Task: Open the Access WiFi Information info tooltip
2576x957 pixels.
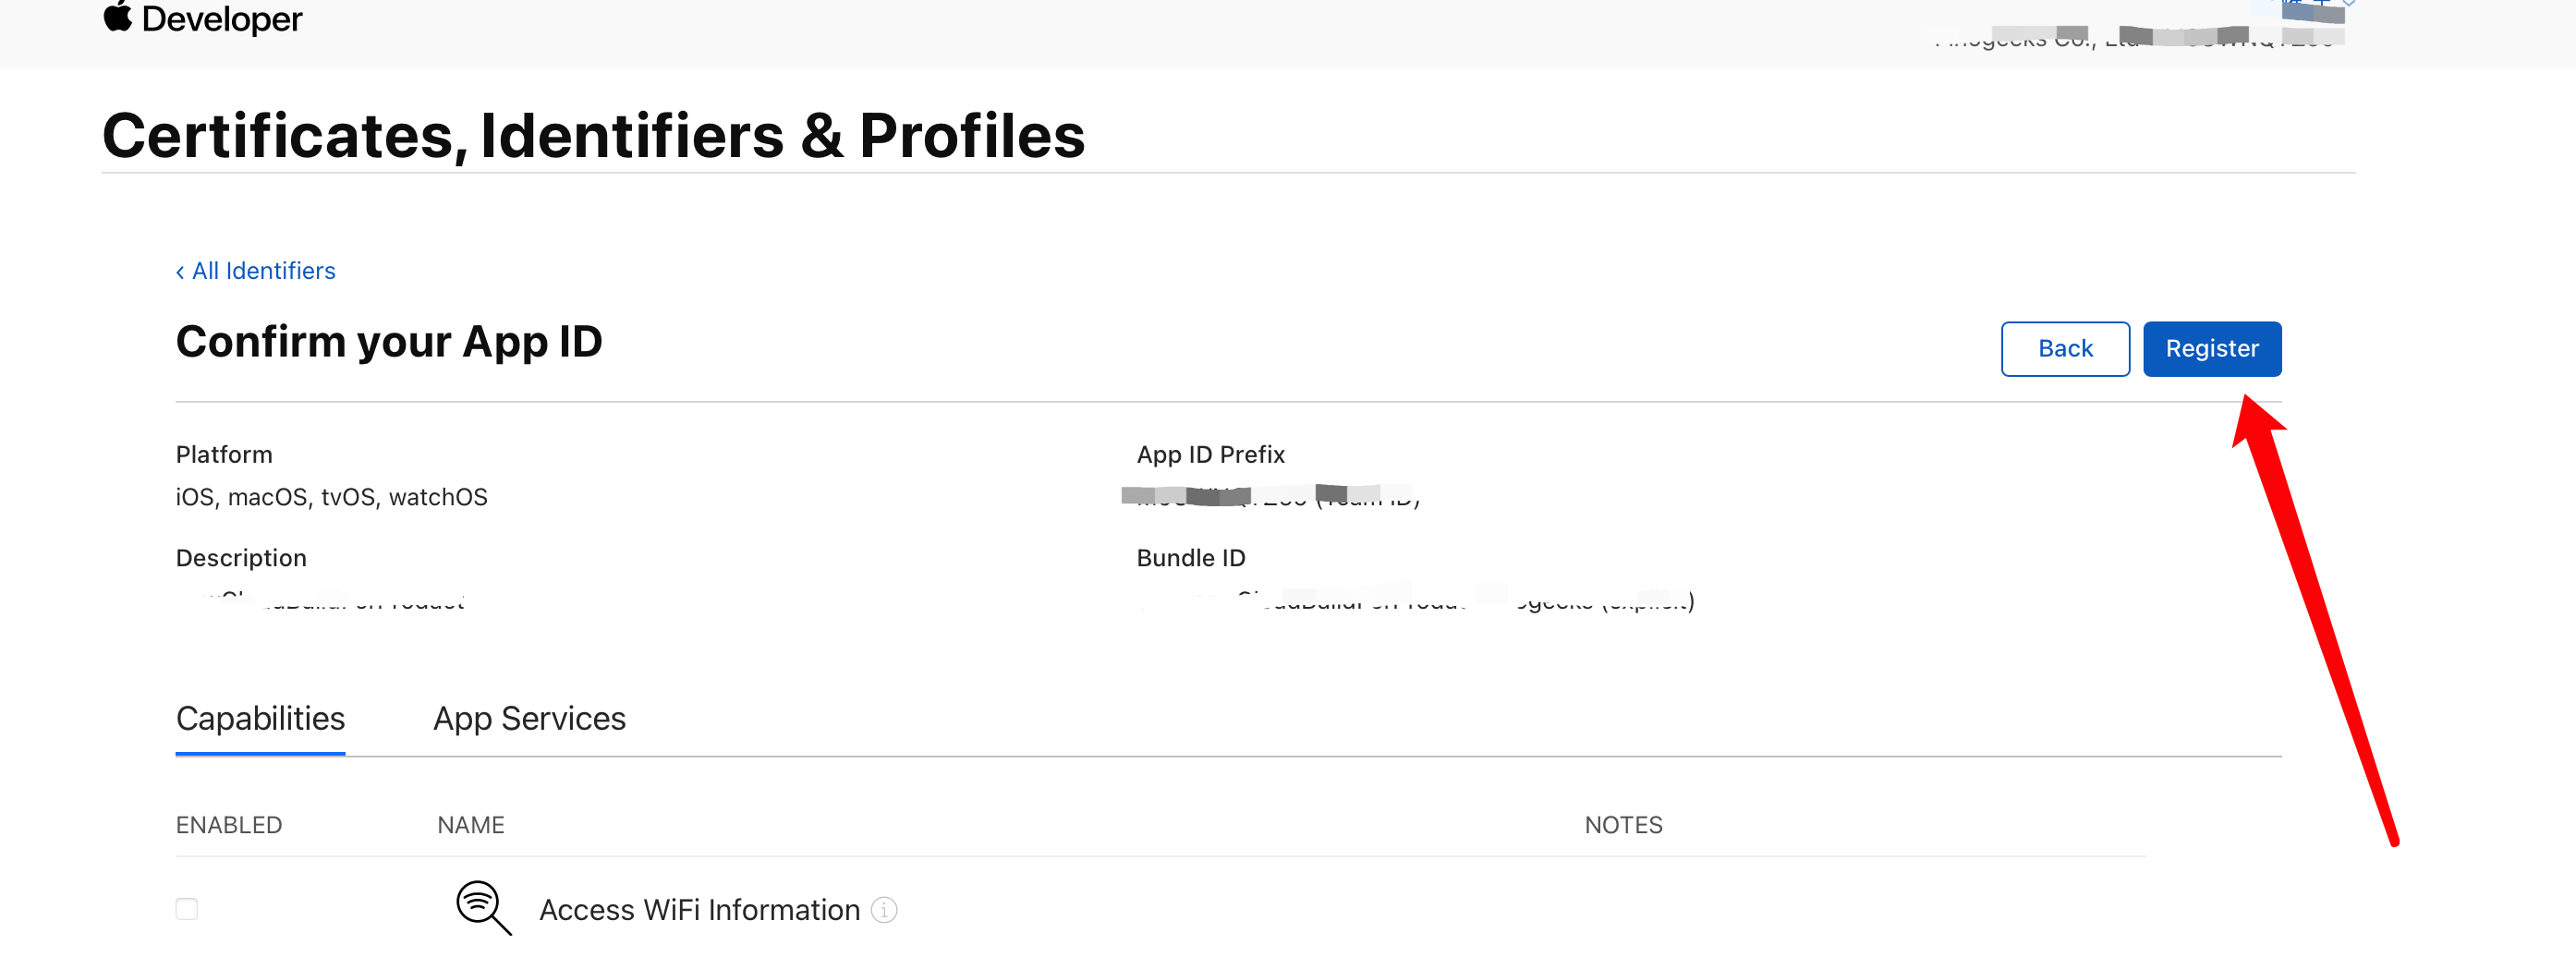Action: point(884,910)
